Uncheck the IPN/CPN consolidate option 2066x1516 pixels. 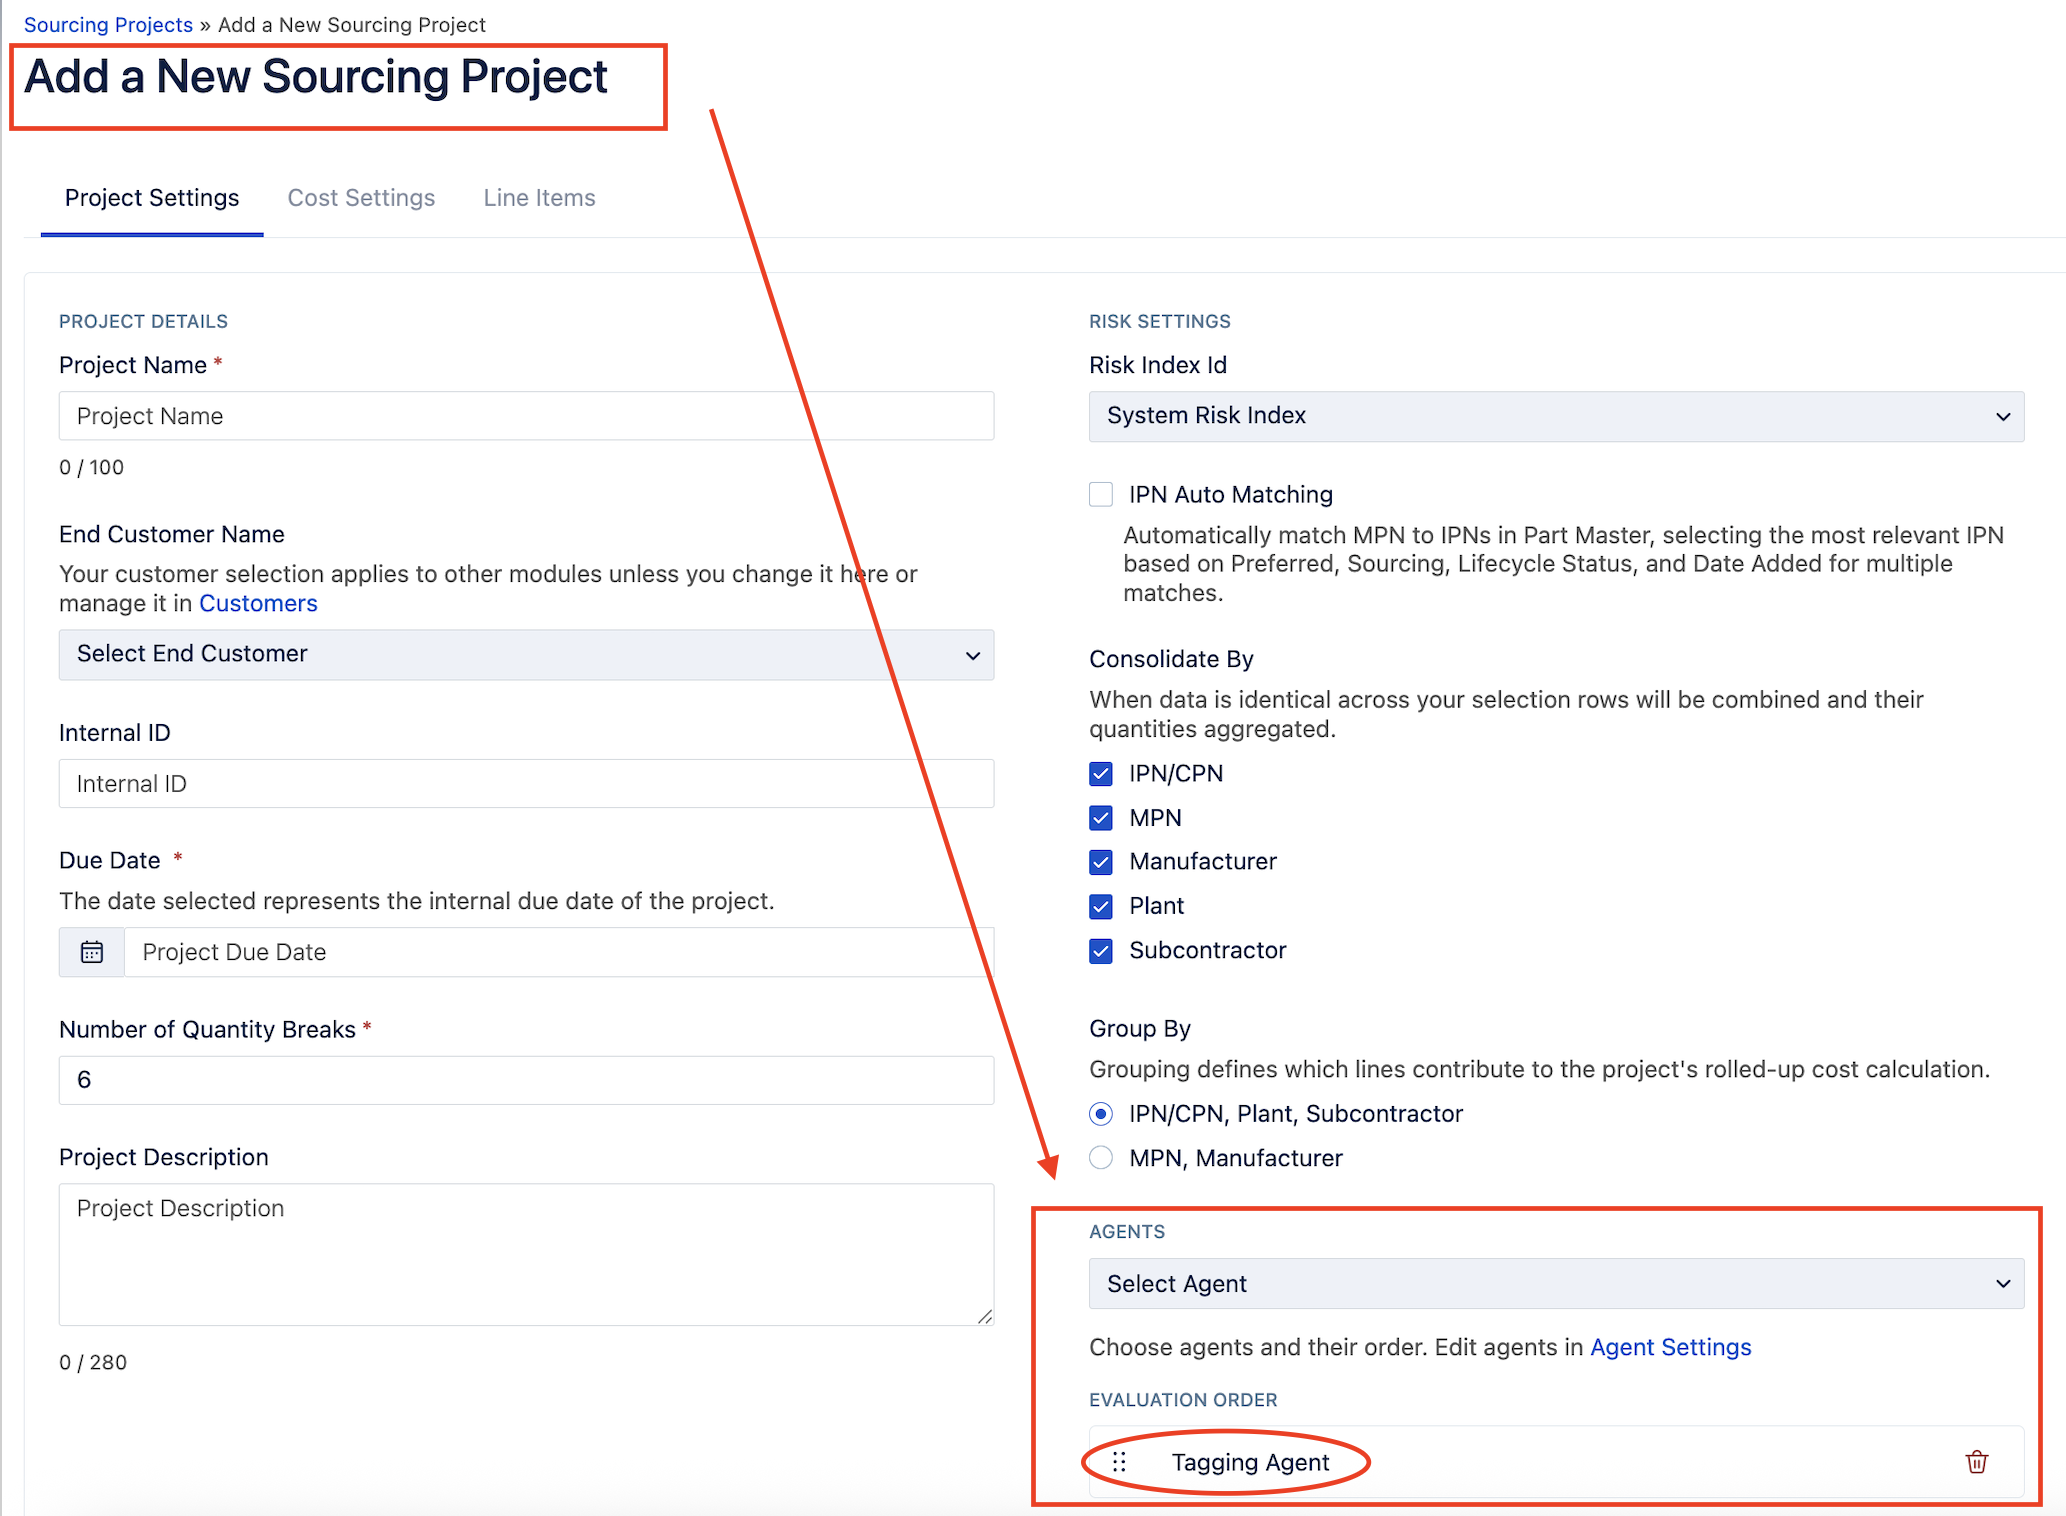point(1101,774)
